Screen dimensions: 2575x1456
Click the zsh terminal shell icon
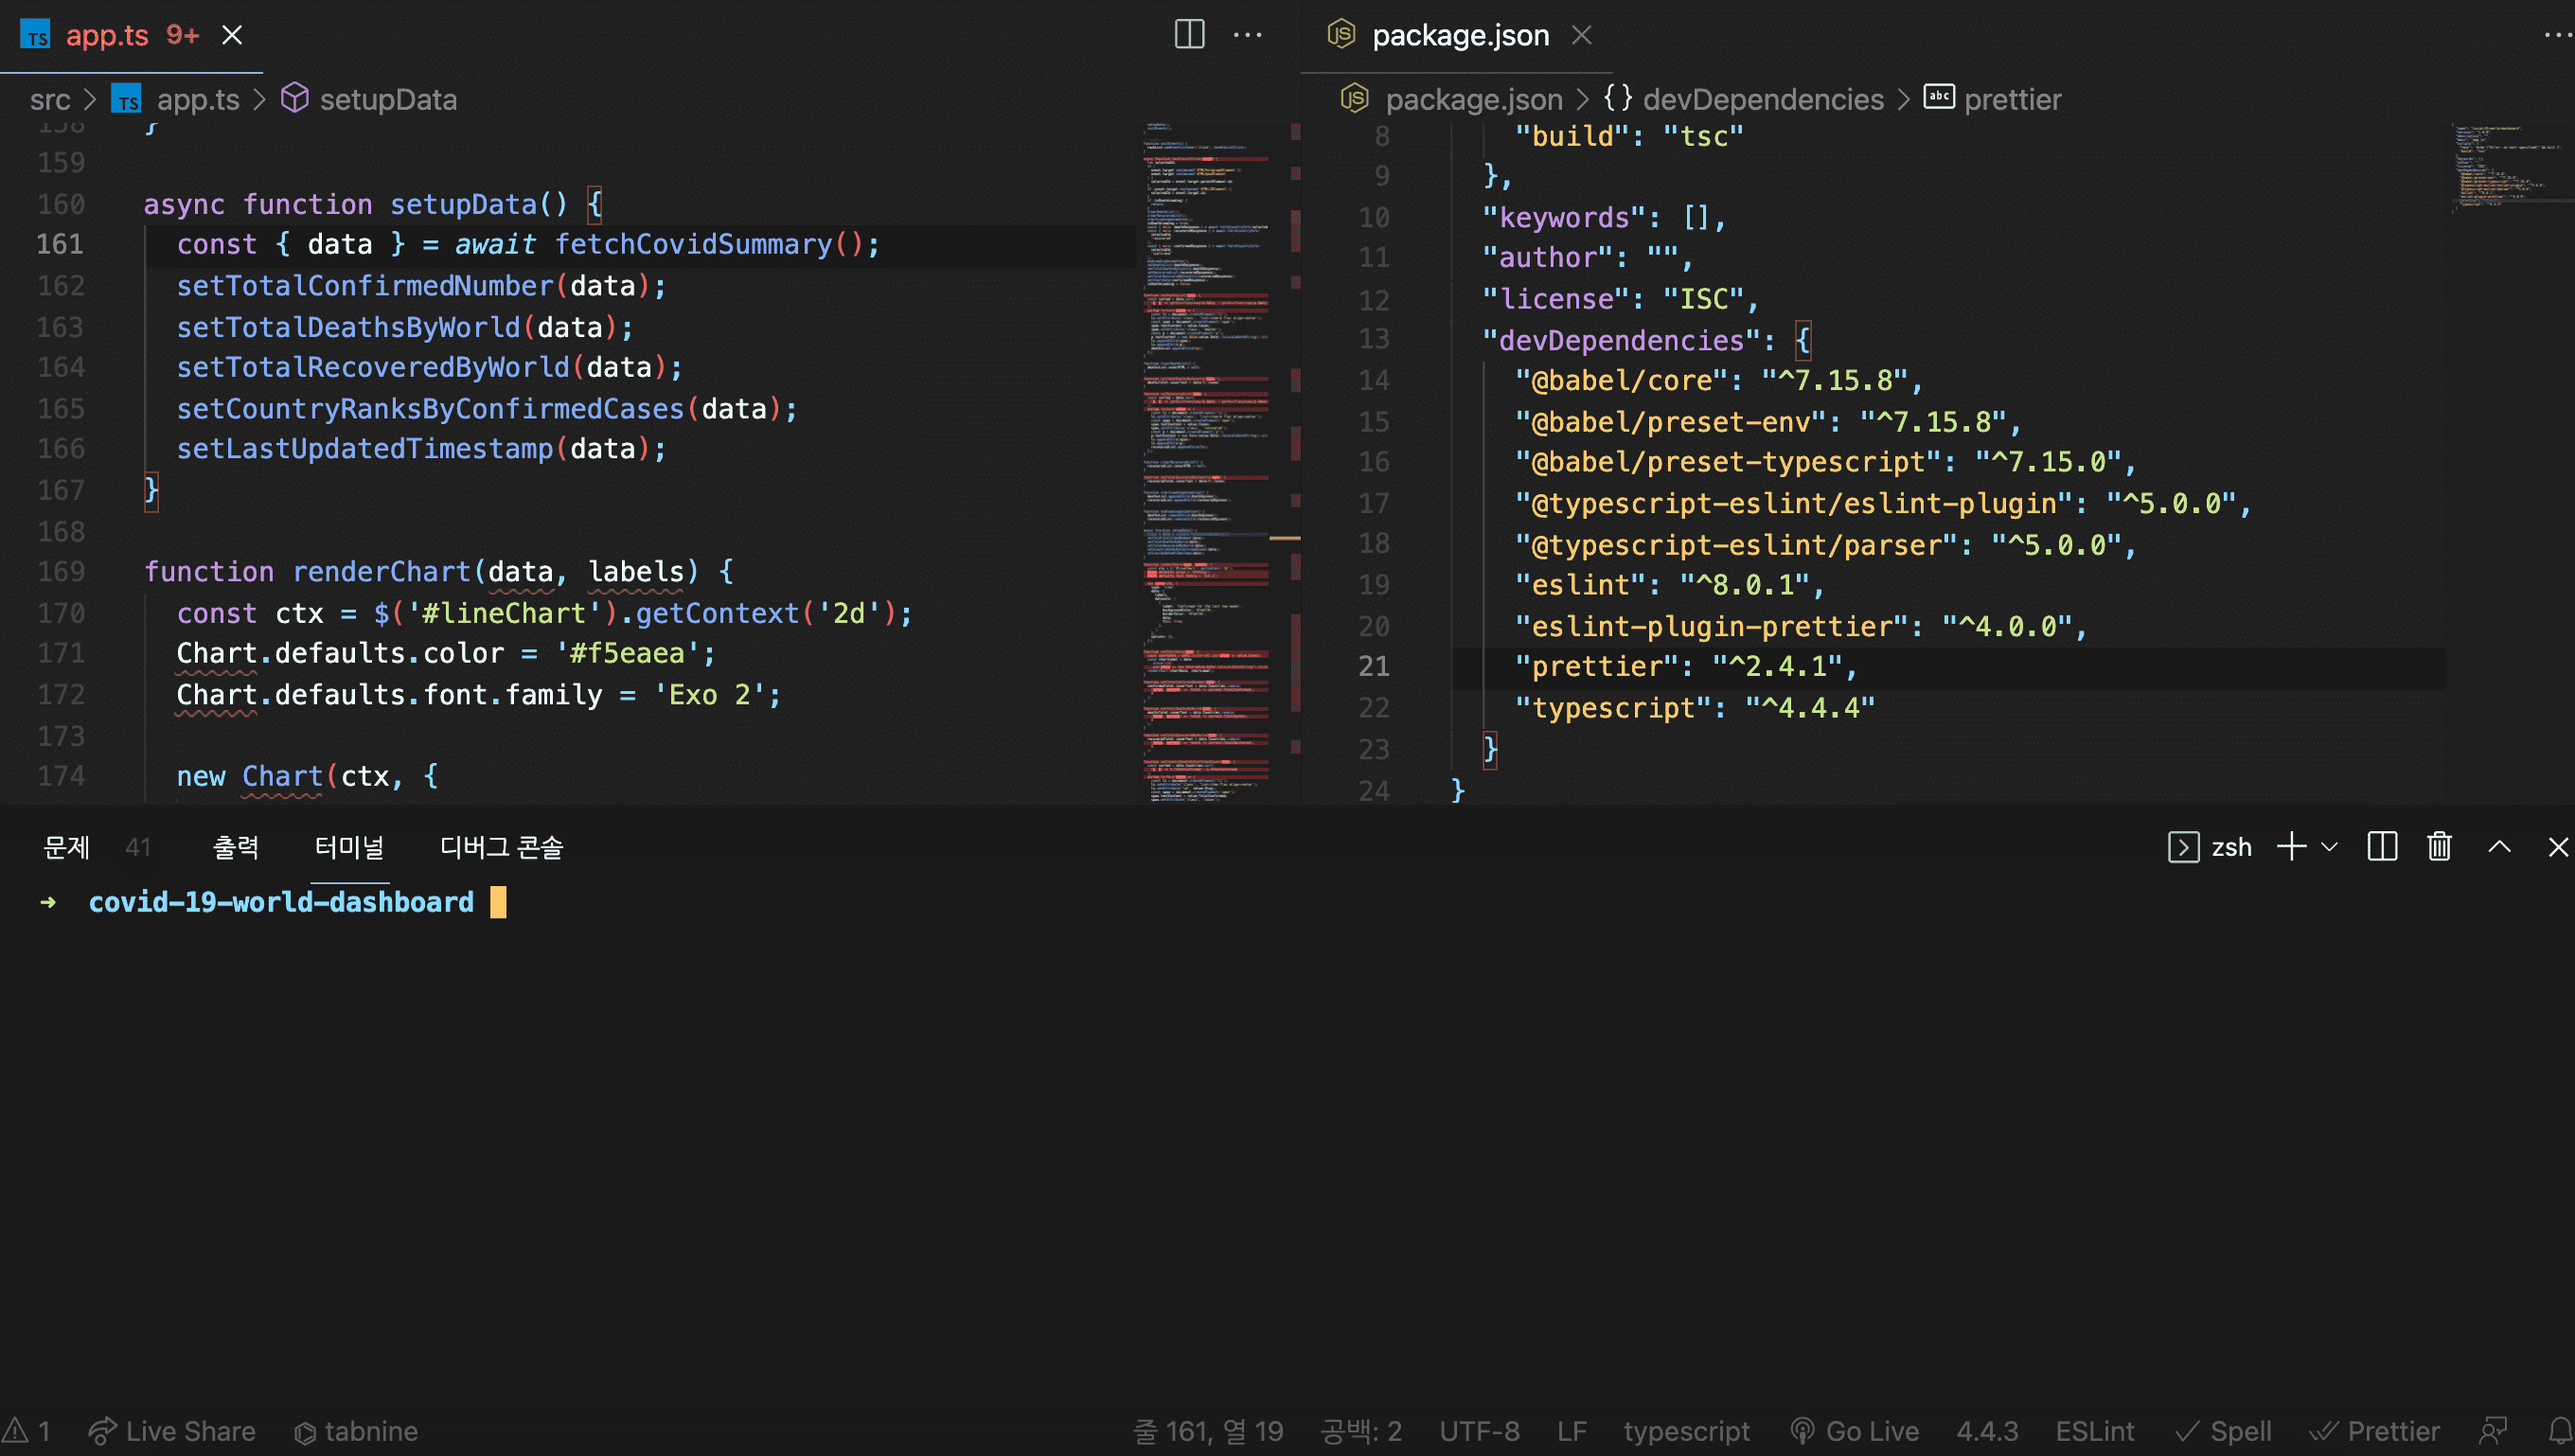click(2183, 847)
